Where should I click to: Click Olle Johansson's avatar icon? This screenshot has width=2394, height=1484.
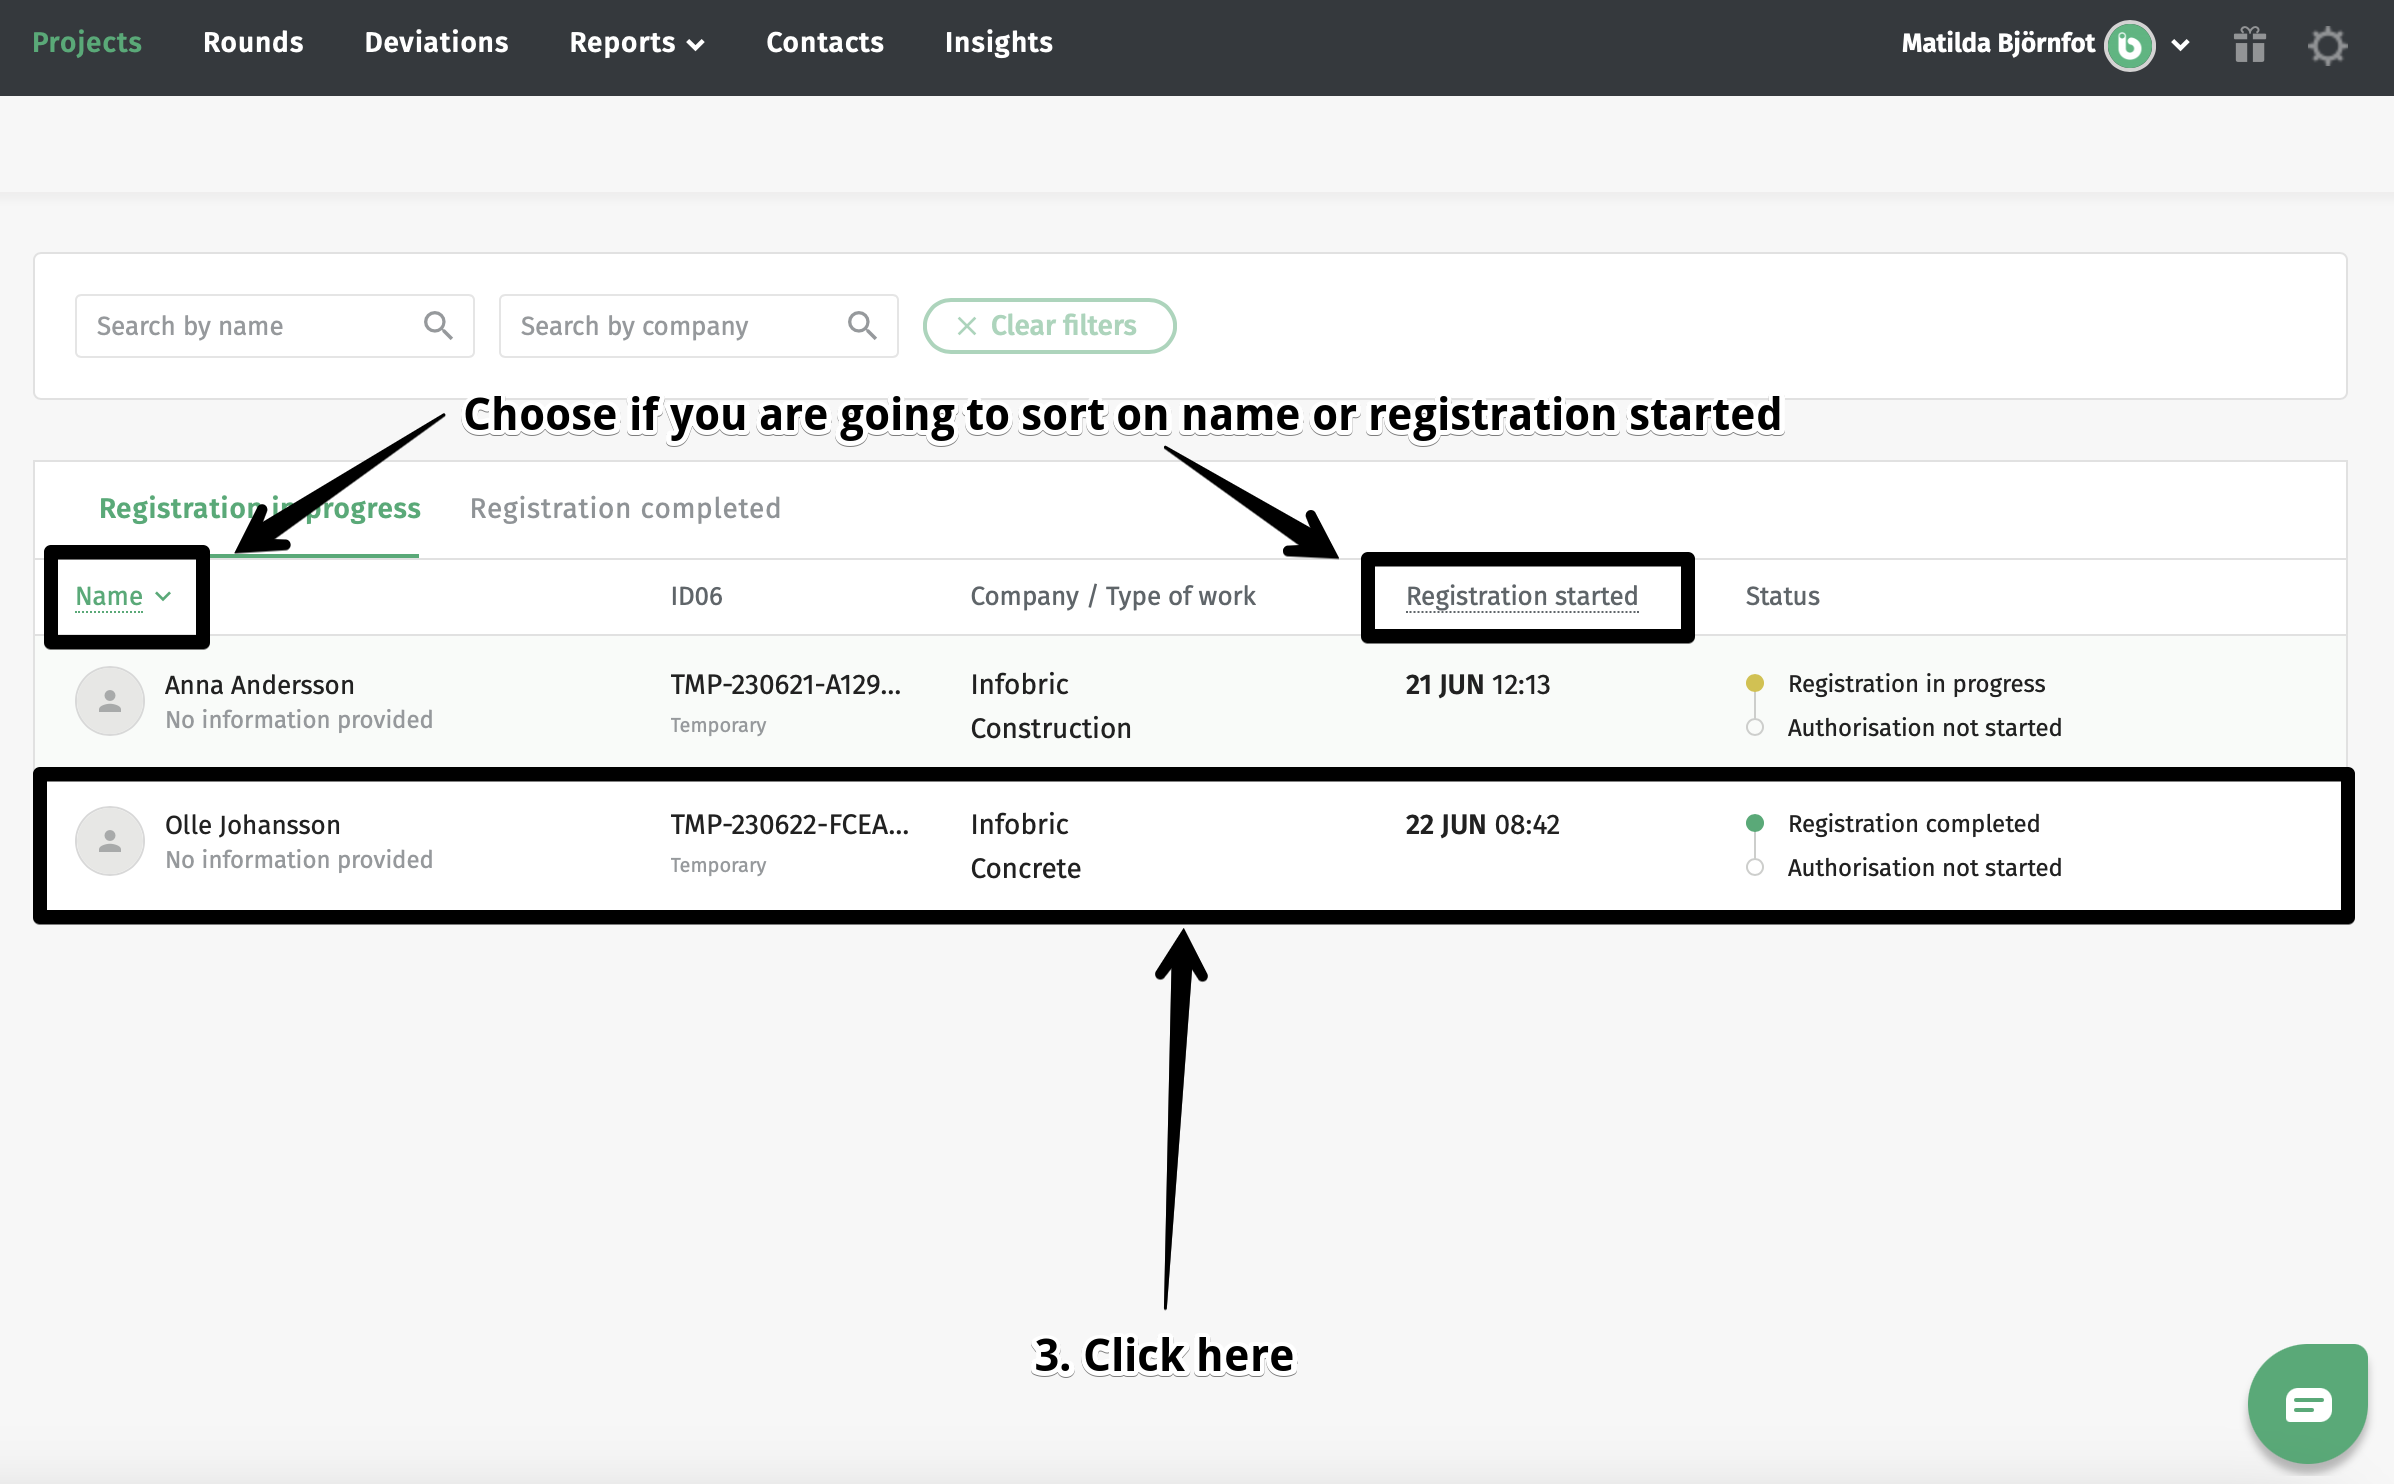click(x=110, y=841)
